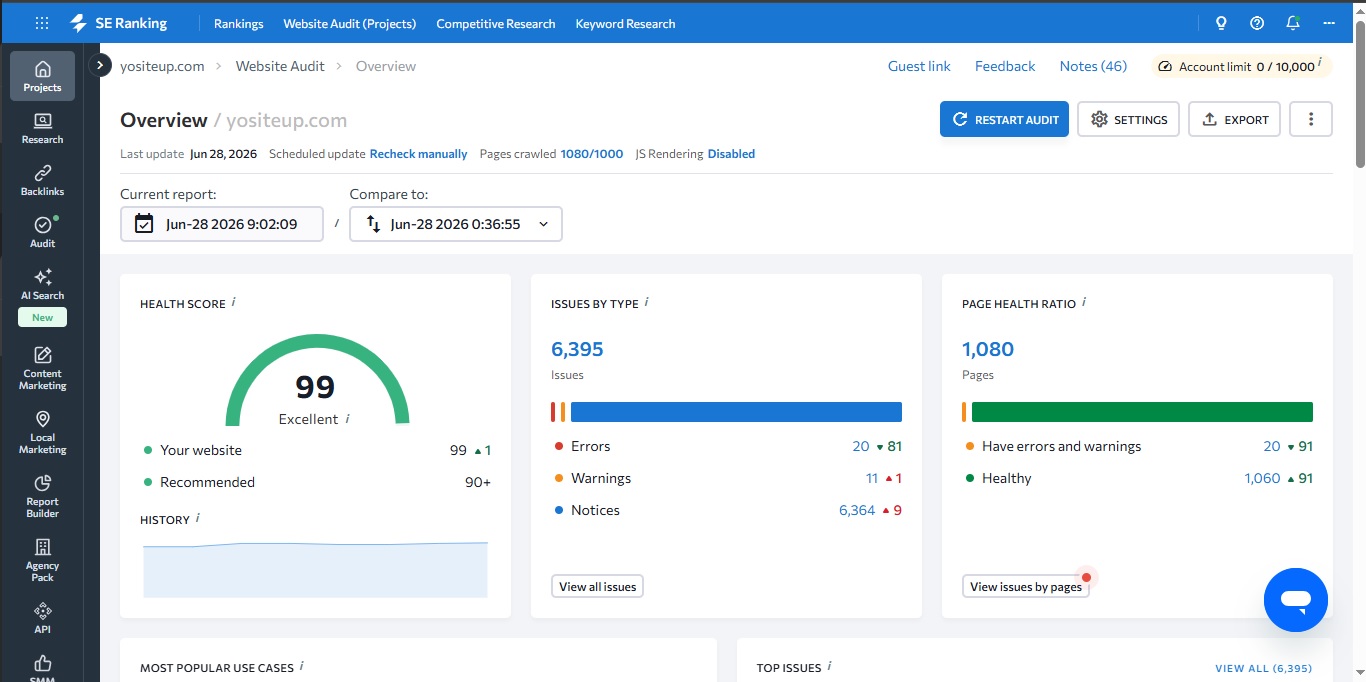
Task: Open the apps grid menu icon
Action: tap(42, 23)
